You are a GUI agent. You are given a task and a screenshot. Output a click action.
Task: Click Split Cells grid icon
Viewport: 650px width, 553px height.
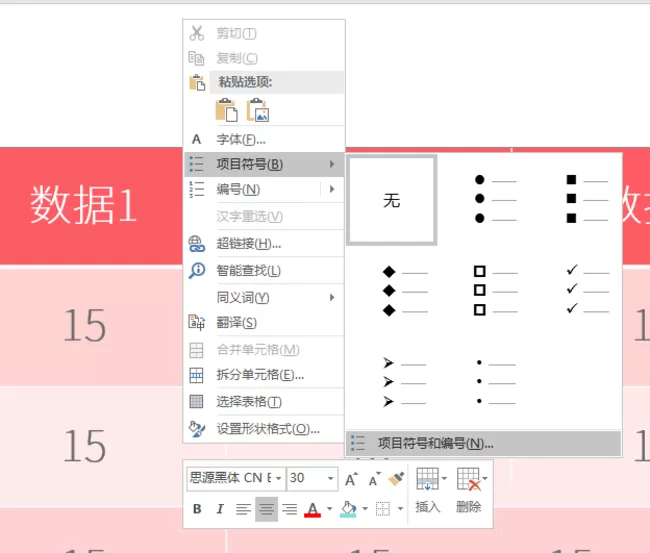click(196, 375)
